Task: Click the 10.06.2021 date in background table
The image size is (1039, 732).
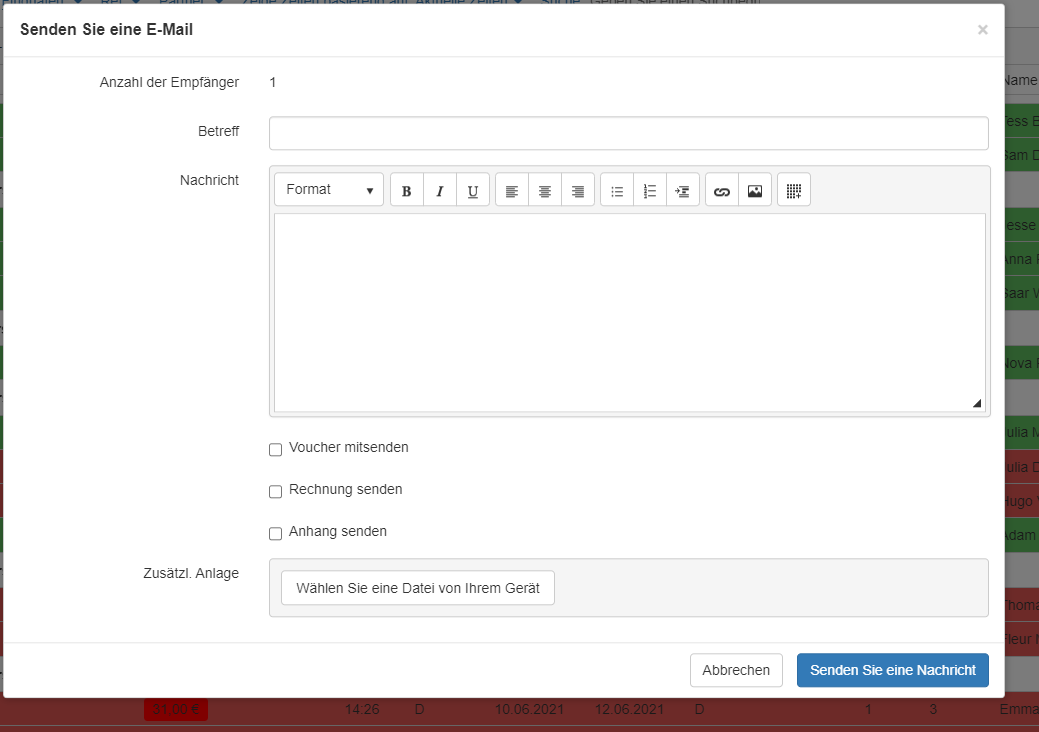Action: tap(529, 709)
